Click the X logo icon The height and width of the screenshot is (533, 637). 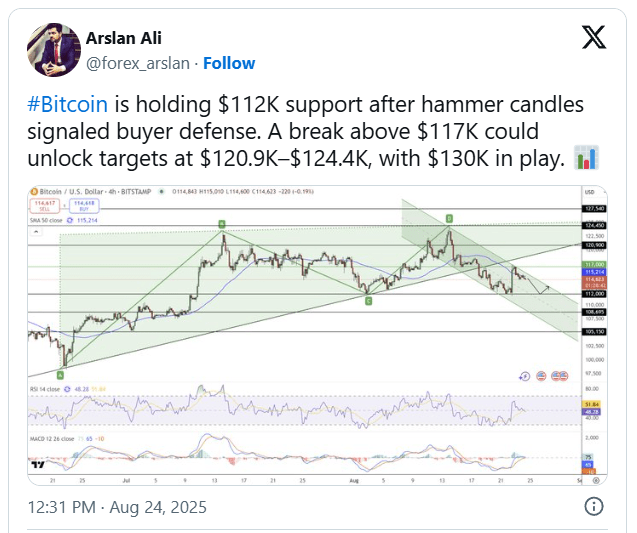pyautogui.click(x=594, y=37)
